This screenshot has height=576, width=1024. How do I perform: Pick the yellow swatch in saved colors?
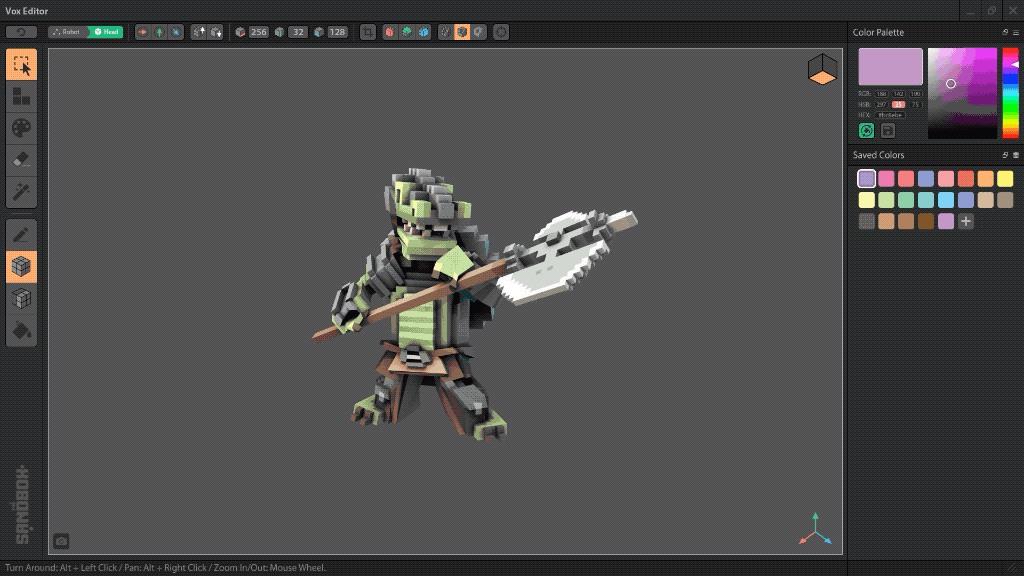click(x=1005, y=179)
